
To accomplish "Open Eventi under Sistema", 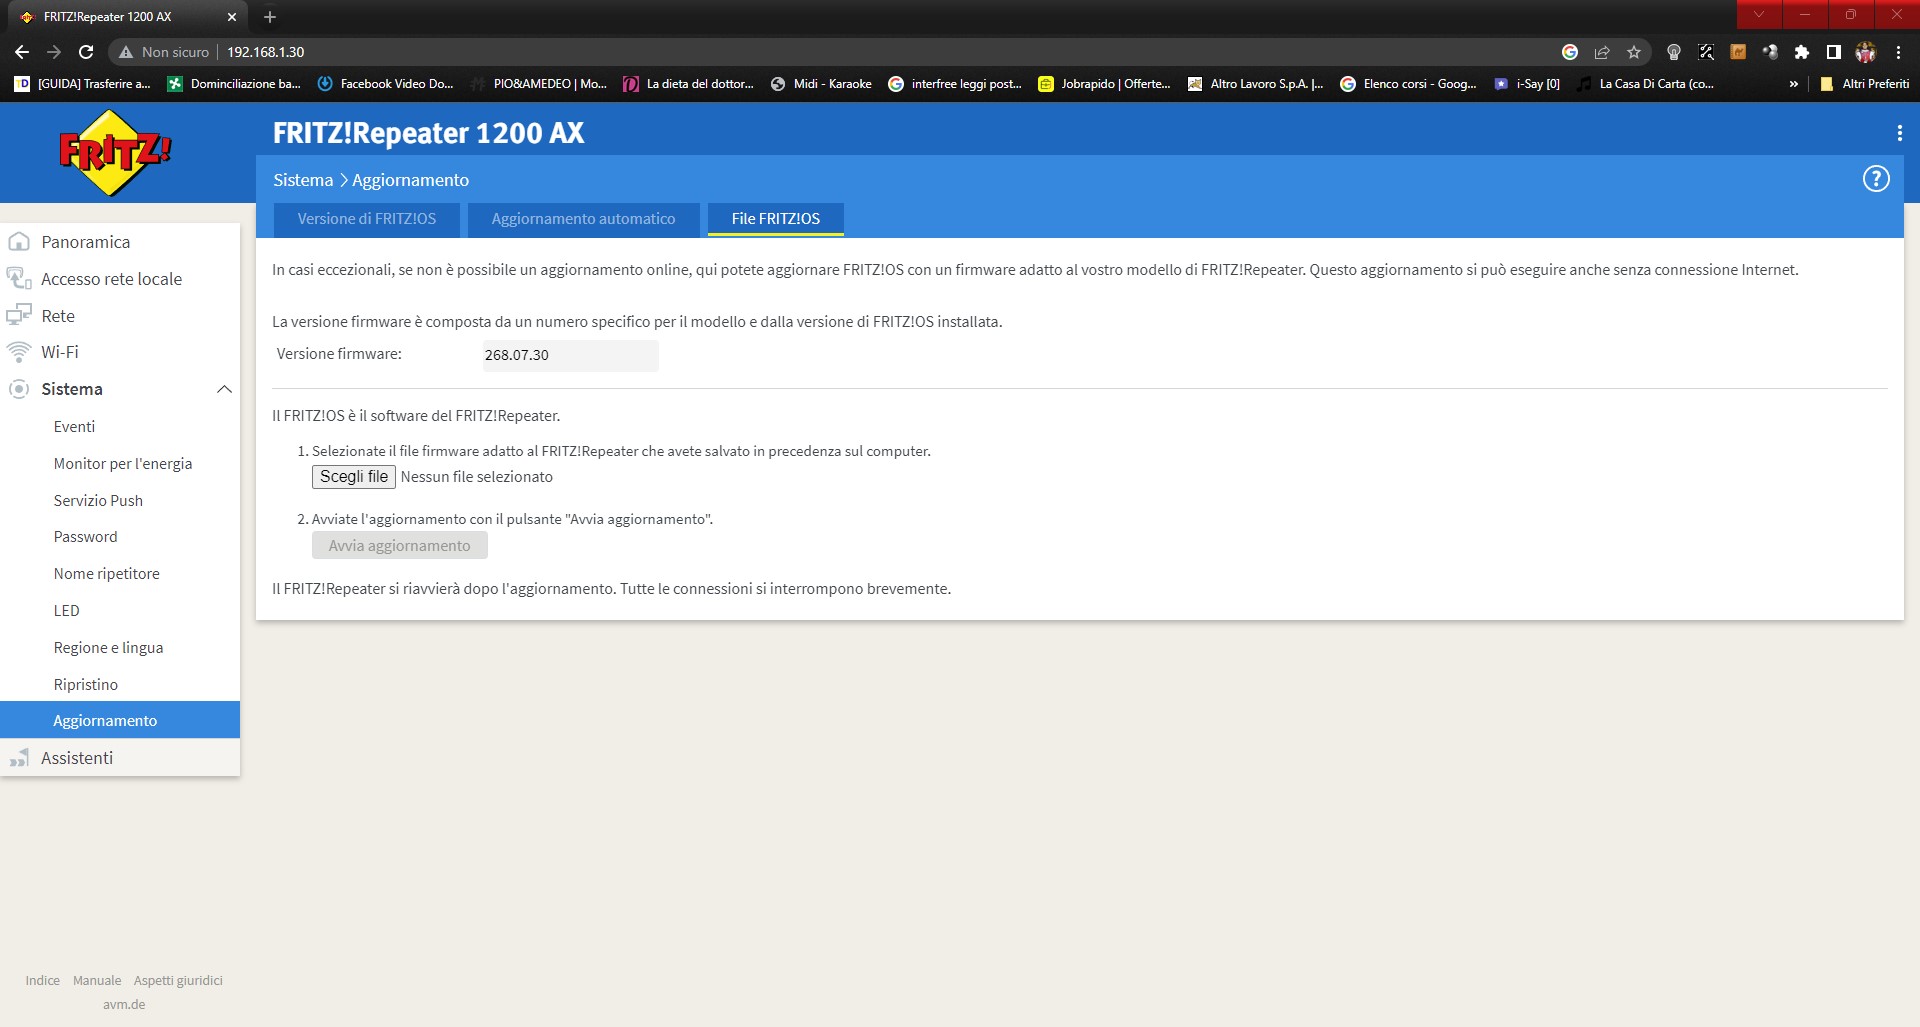I will click(x=74, y=426).
